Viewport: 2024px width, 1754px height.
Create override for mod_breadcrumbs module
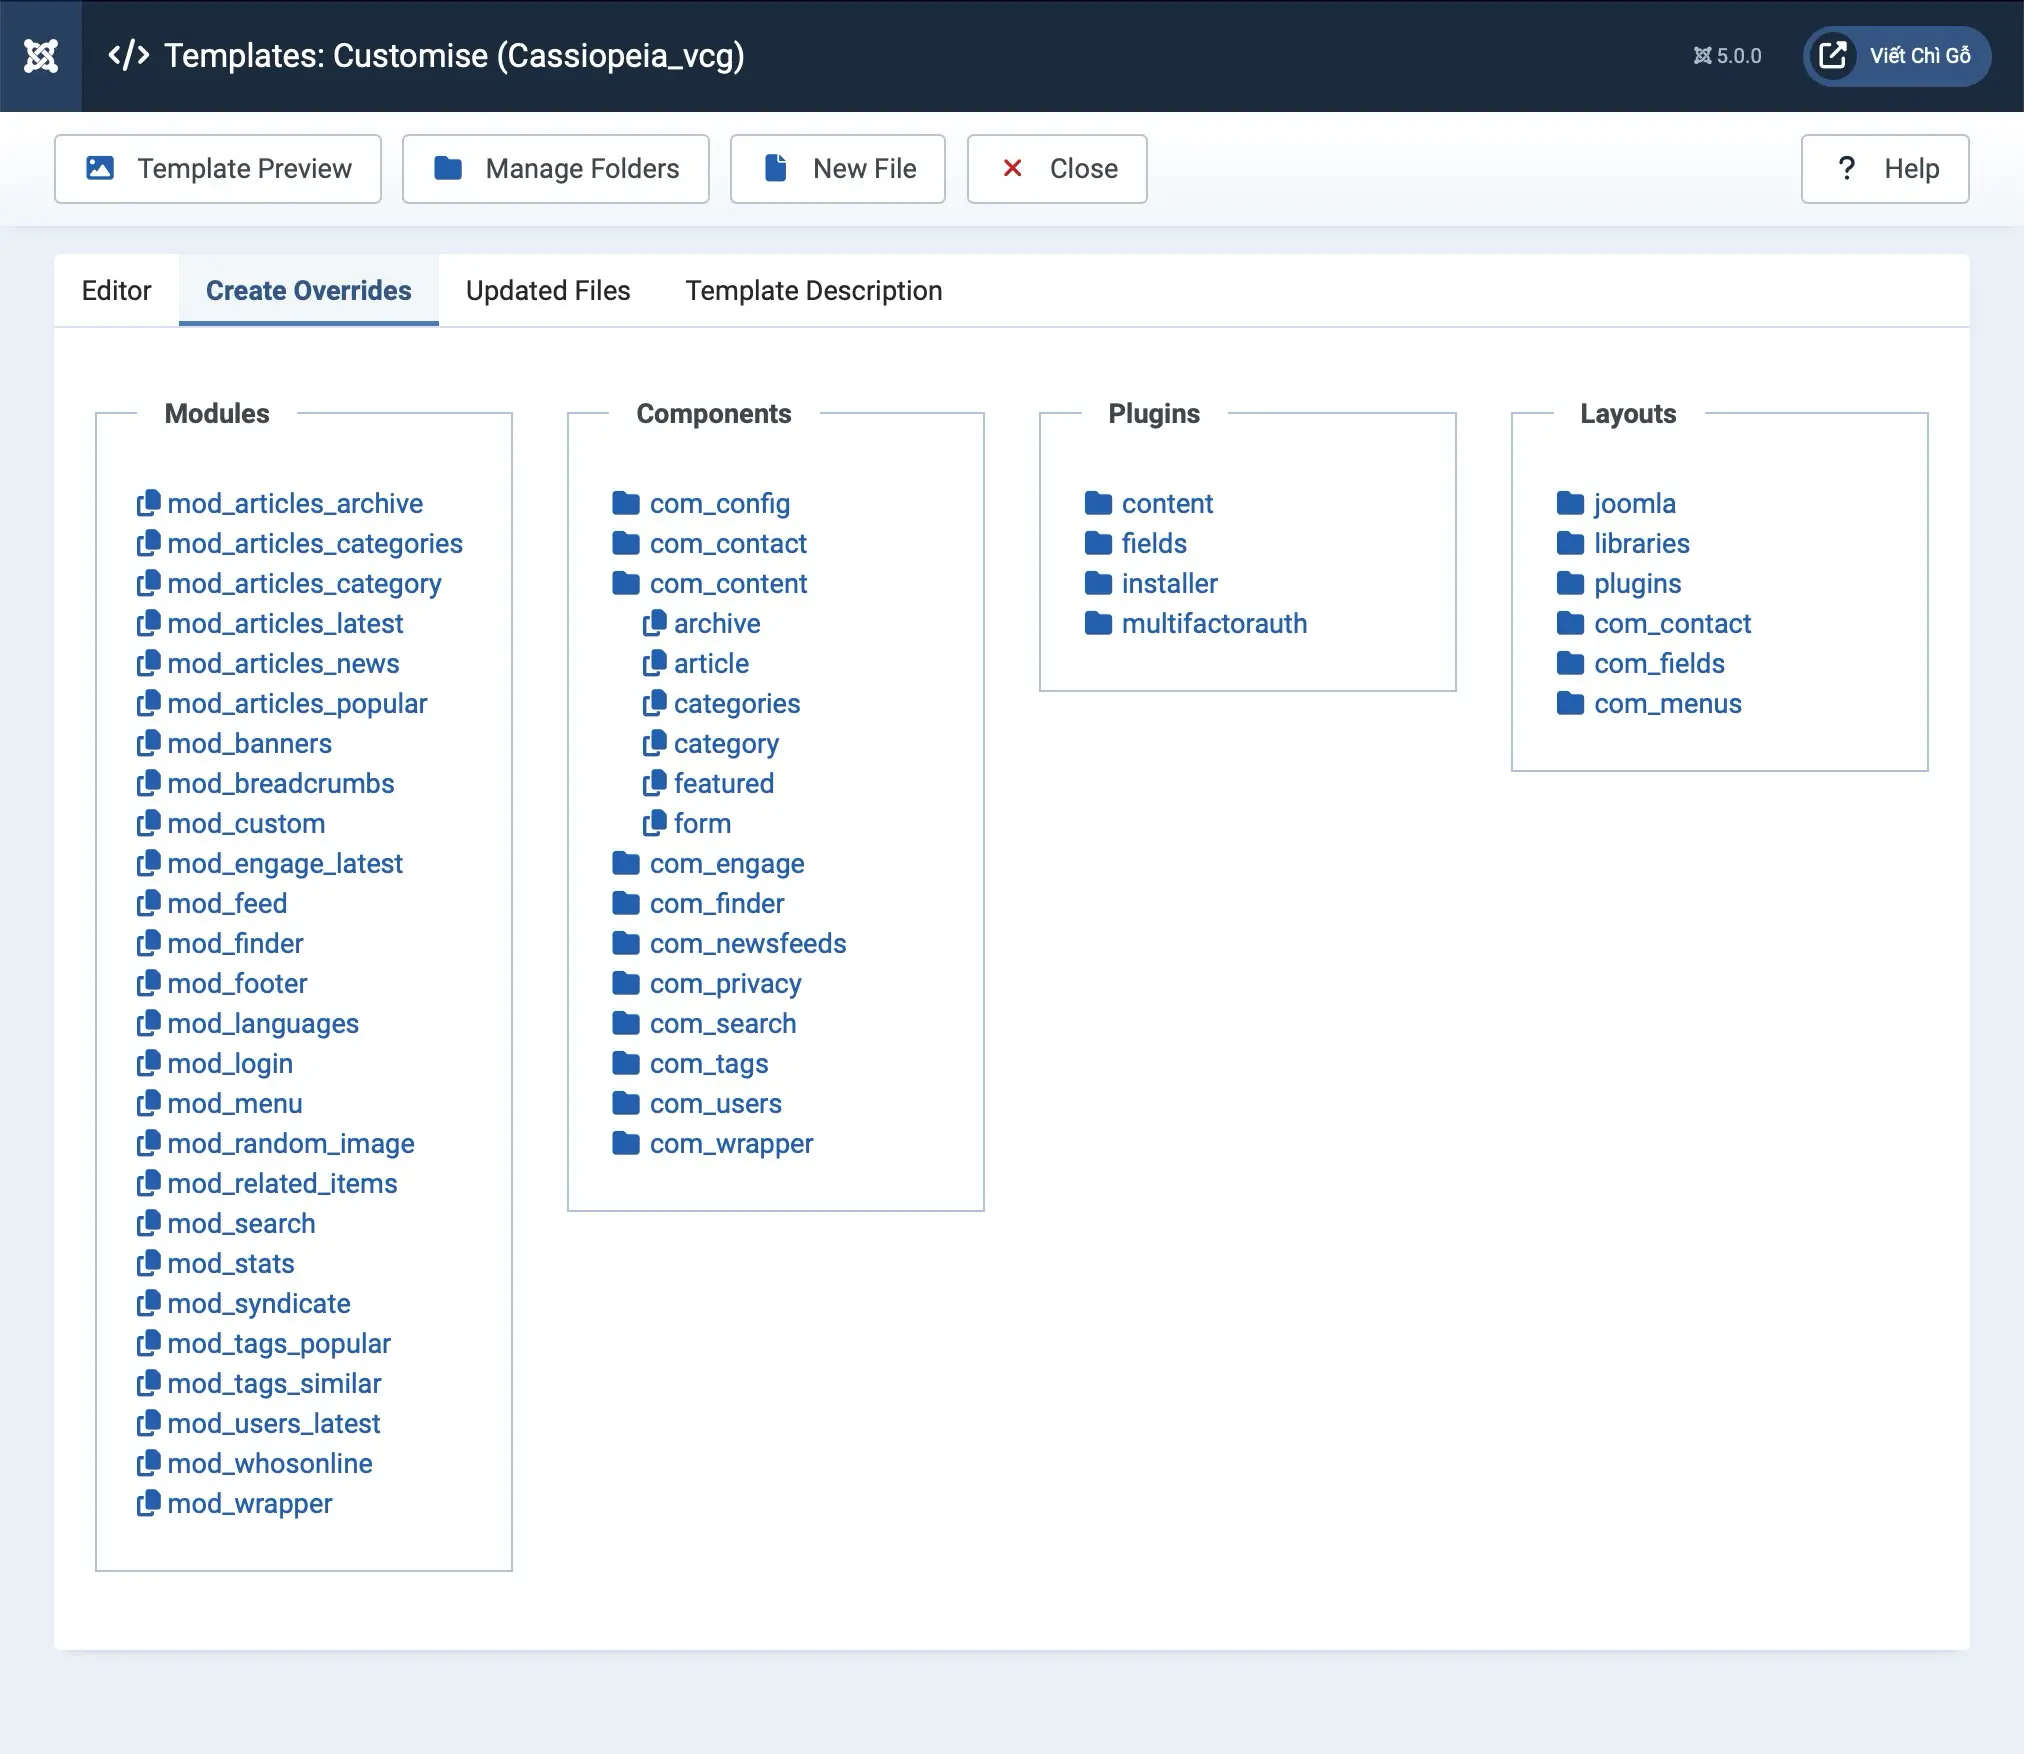coord(280,783)
